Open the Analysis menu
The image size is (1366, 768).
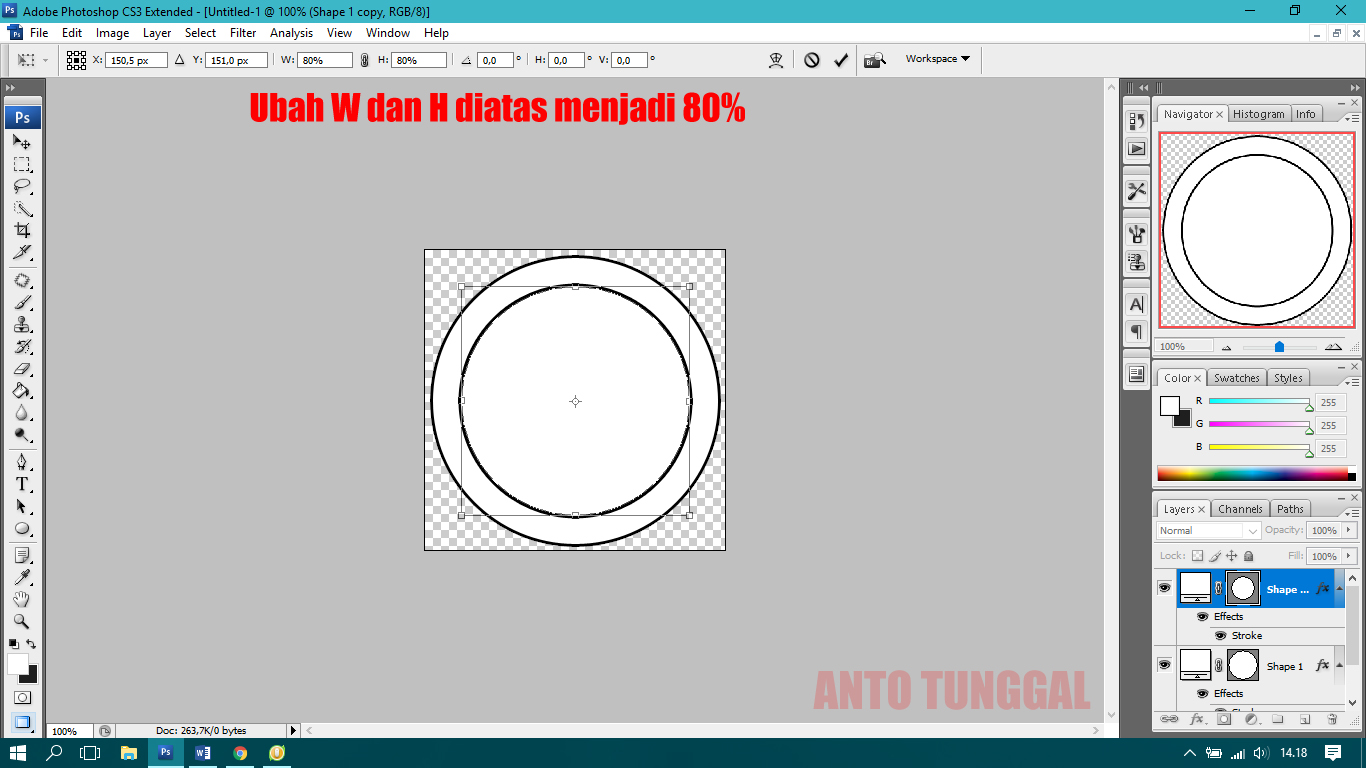(291, 33)
